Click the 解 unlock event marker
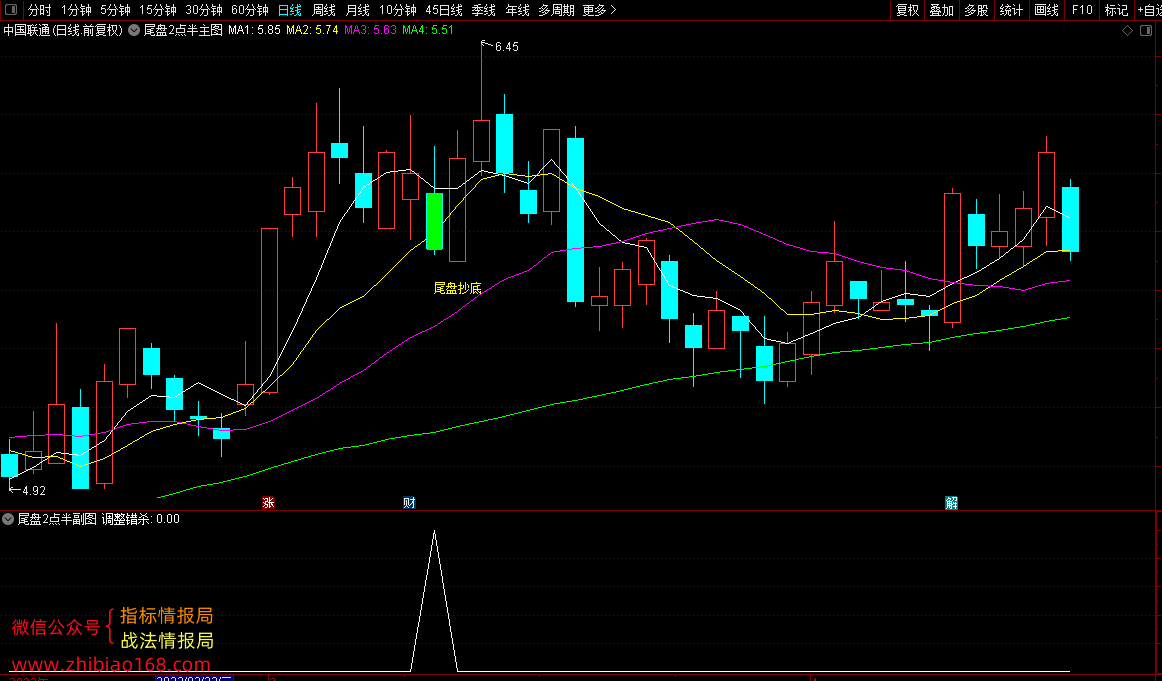 952,503
